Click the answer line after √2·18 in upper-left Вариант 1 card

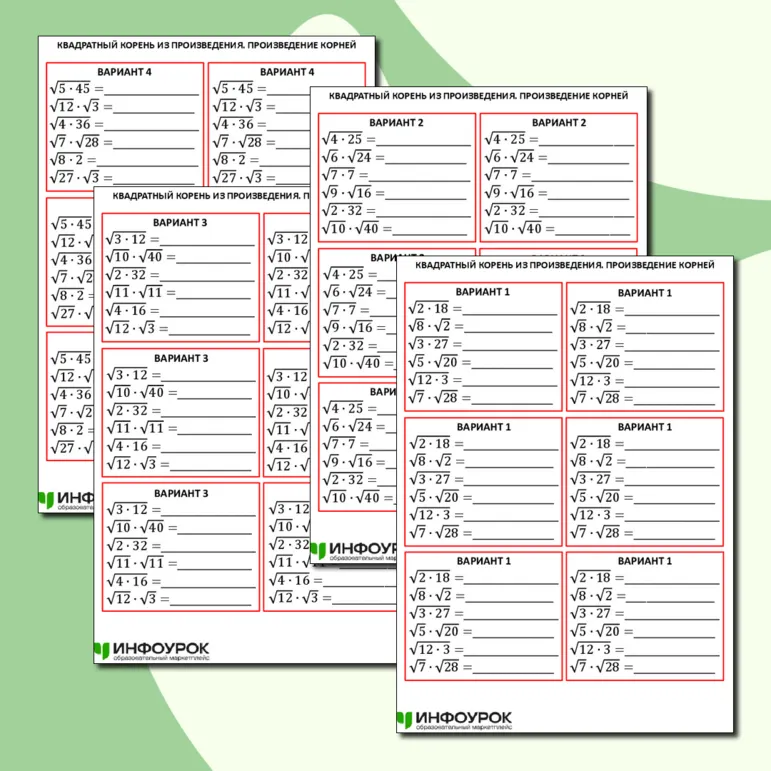[510, 314]
